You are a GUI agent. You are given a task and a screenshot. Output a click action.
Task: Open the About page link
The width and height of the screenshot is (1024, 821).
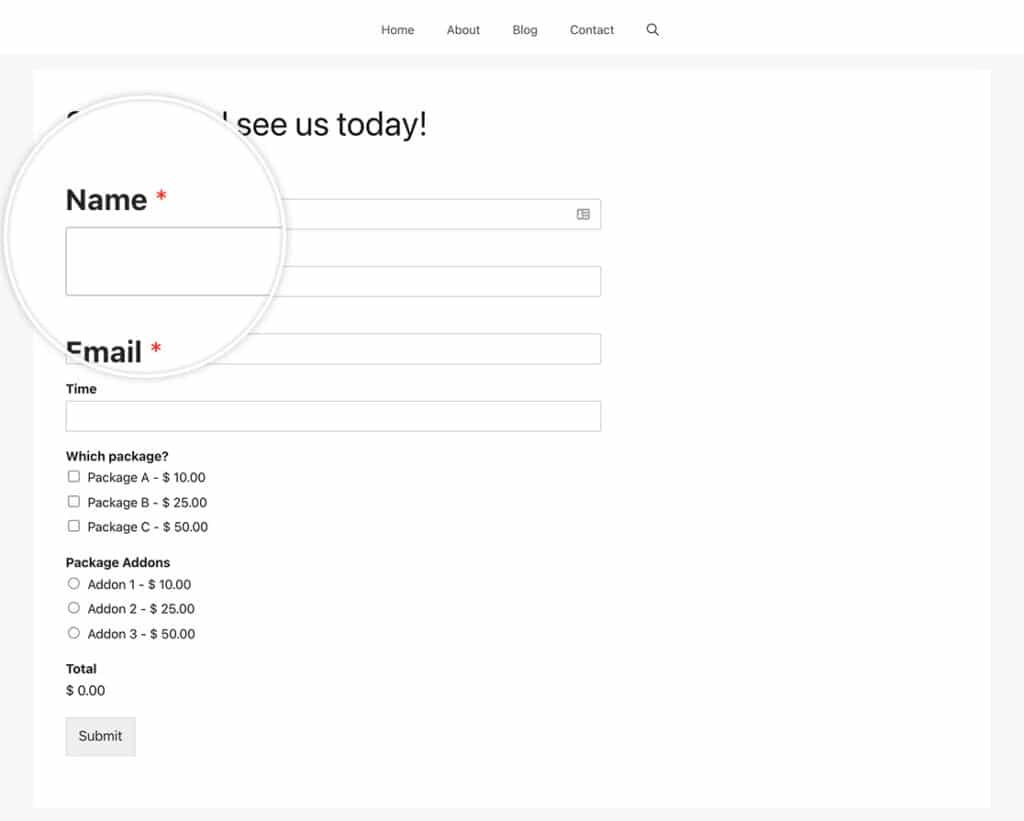pos(463,30)
